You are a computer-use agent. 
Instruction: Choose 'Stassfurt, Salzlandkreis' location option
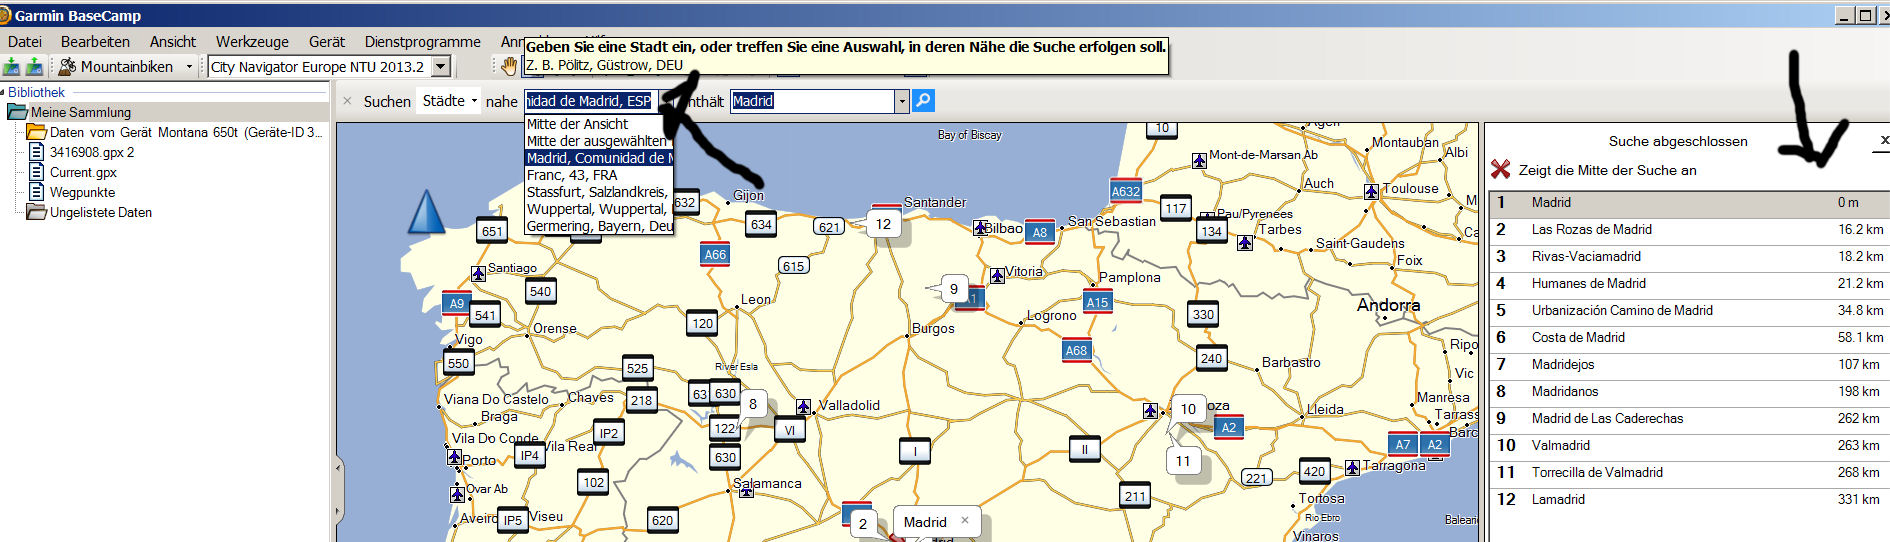(x=599, y=192)
